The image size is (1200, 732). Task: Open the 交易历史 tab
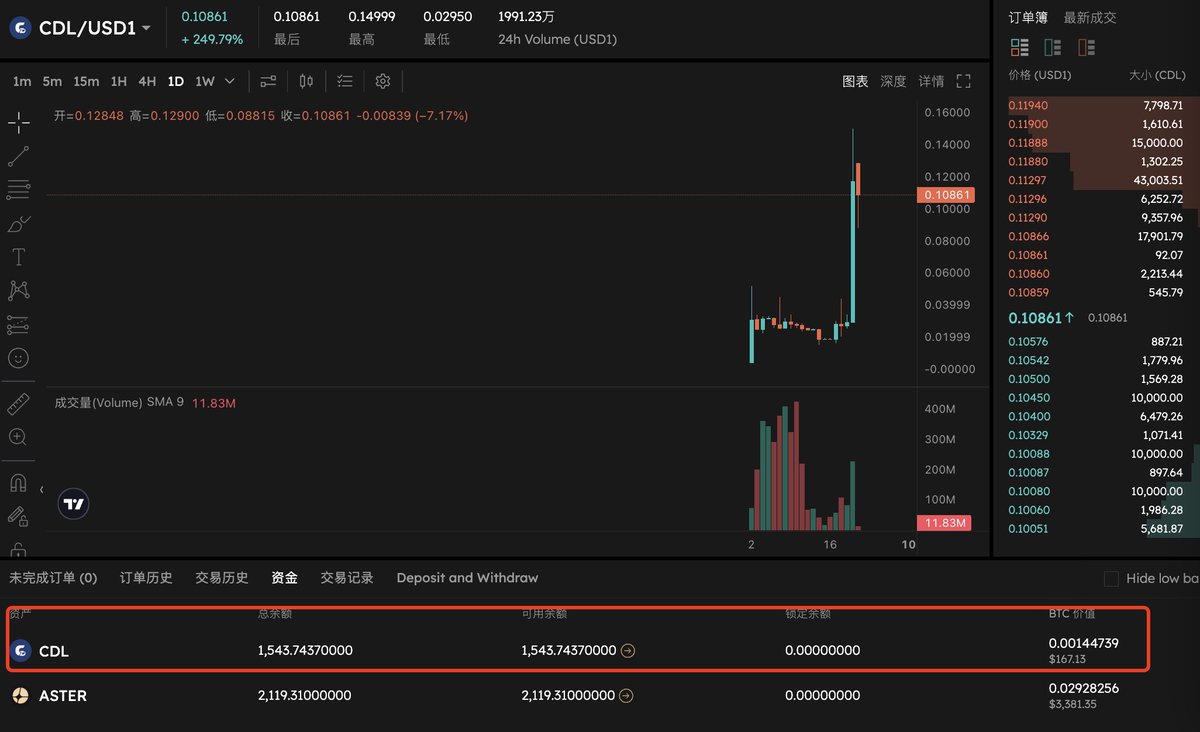point(222,578)
